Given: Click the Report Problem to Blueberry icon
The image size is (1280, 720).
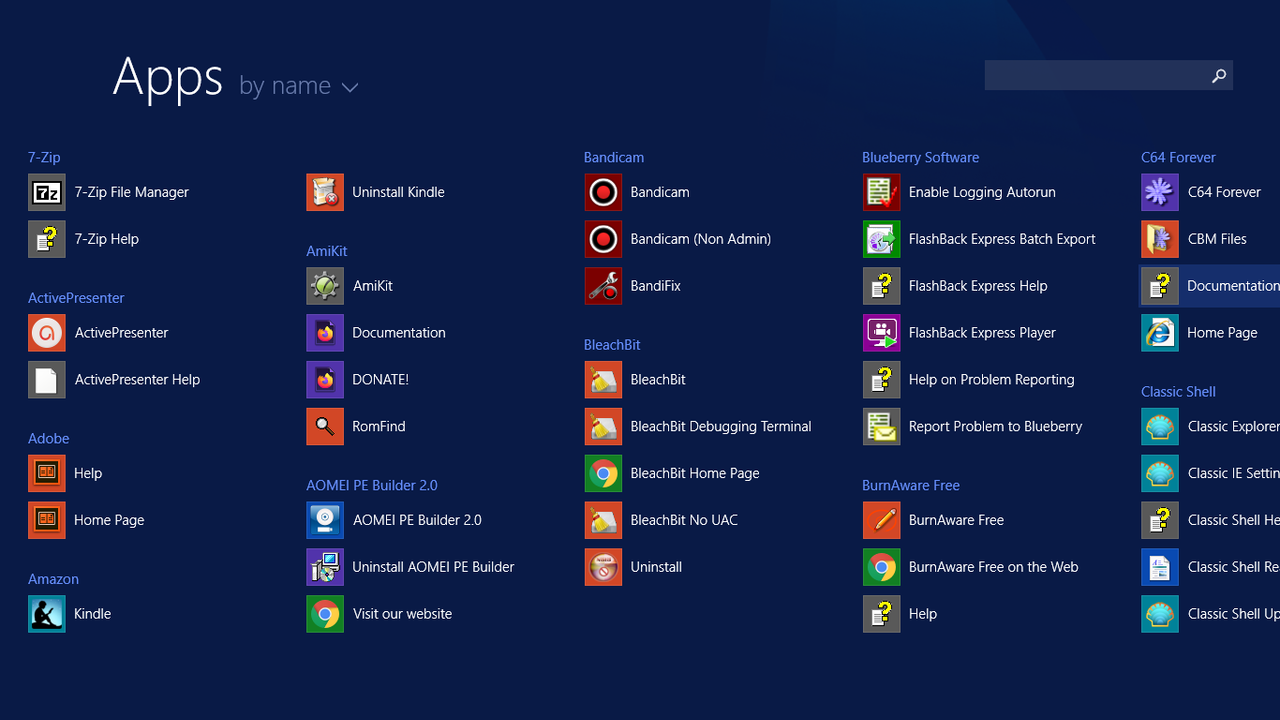Looking at the screenshot, I should point(881,426).
